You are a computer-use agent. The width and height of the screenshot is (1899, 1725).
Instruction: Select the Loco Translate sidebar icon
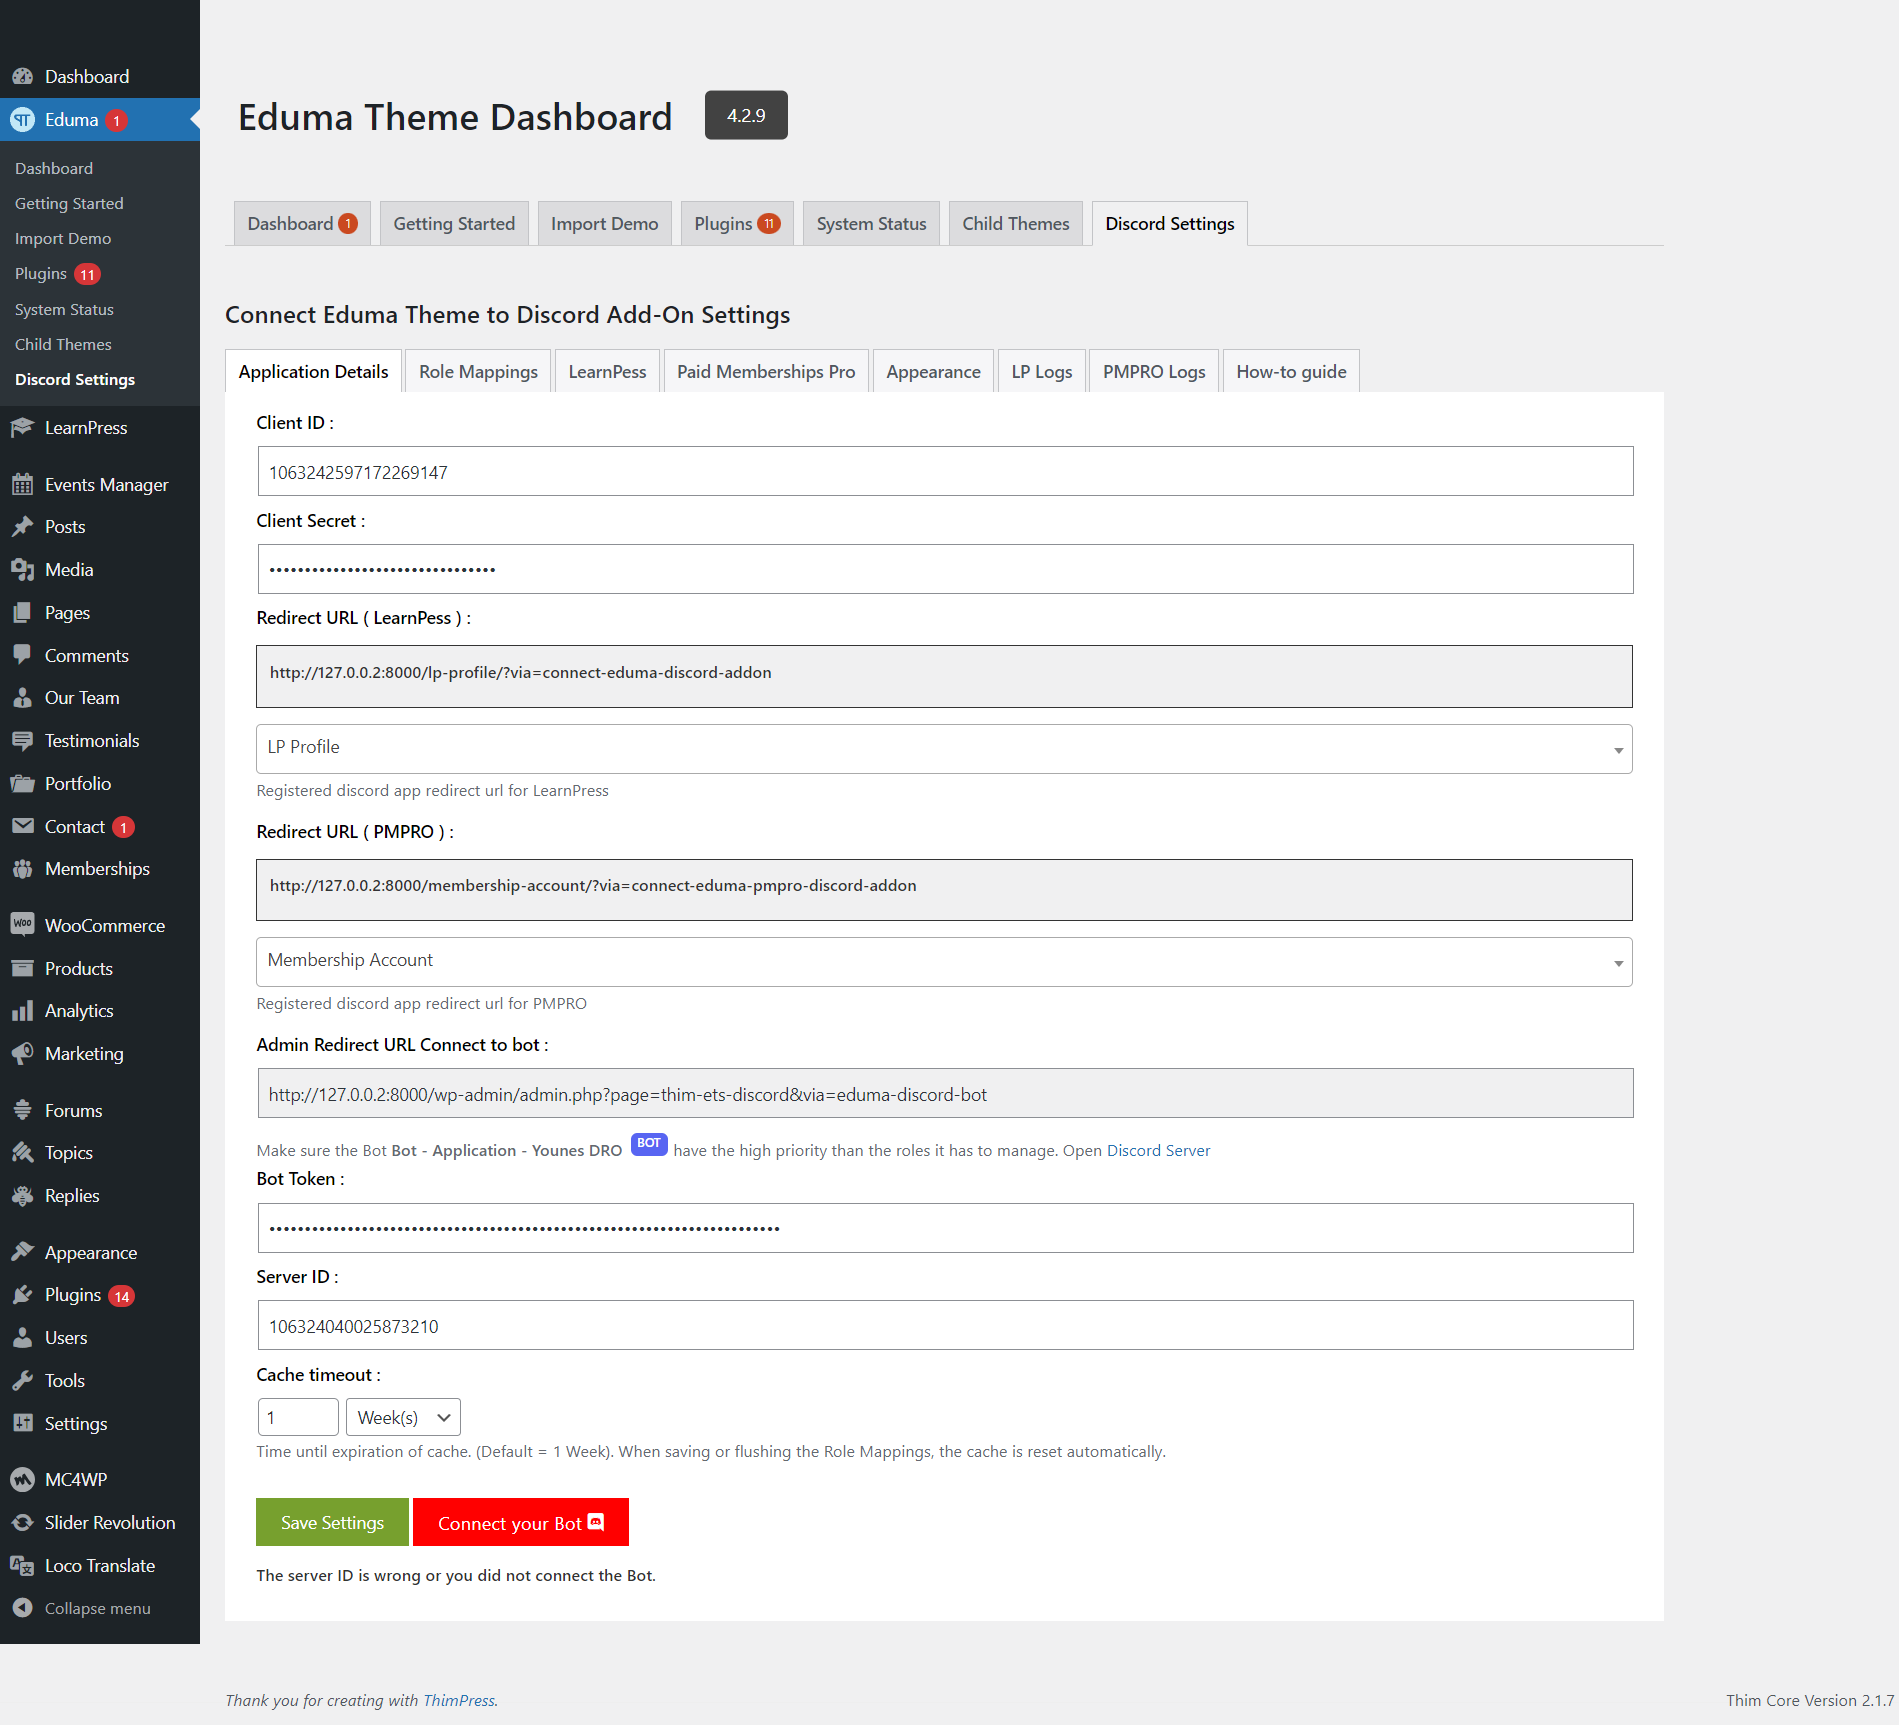[24, 1565]
